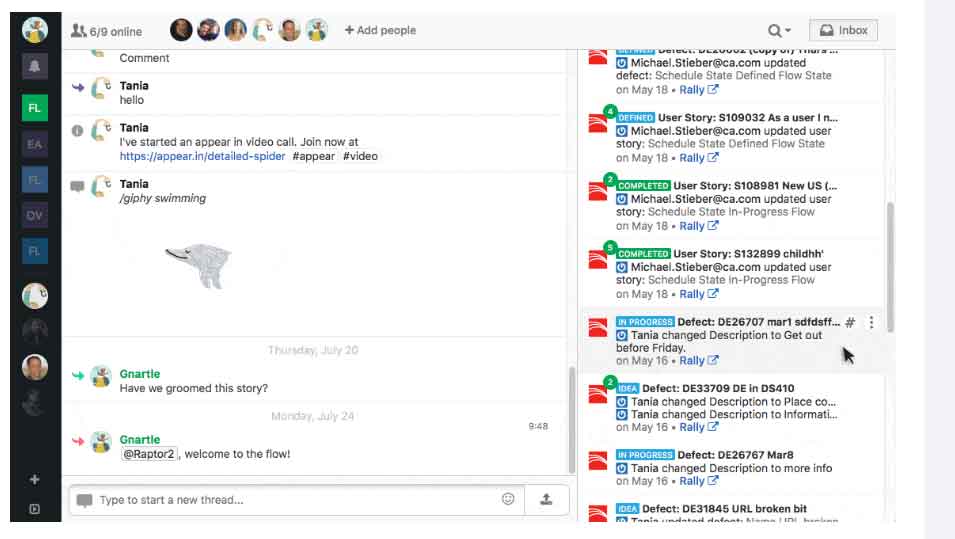Viewport: 955px width, 539px height.
Task: Open the Inbox button
Action: coord(842,31)
